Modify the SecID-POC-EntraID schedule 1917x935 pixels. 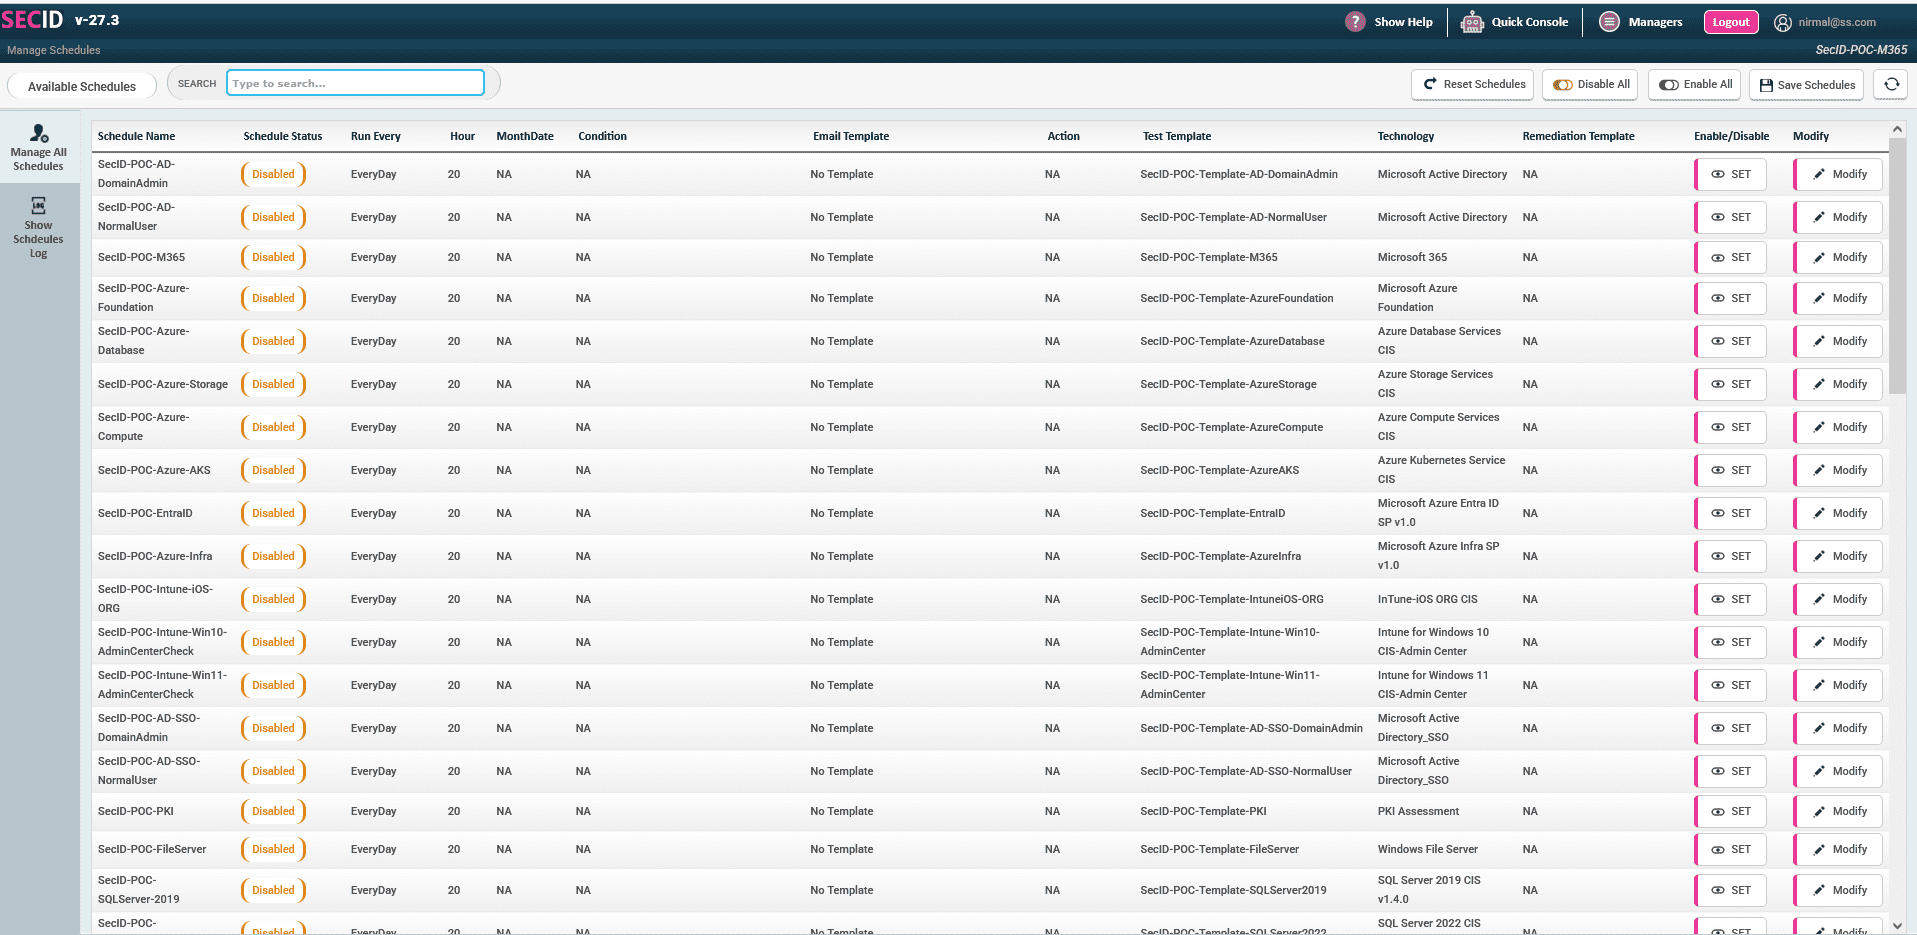[x=1839, y=514]
